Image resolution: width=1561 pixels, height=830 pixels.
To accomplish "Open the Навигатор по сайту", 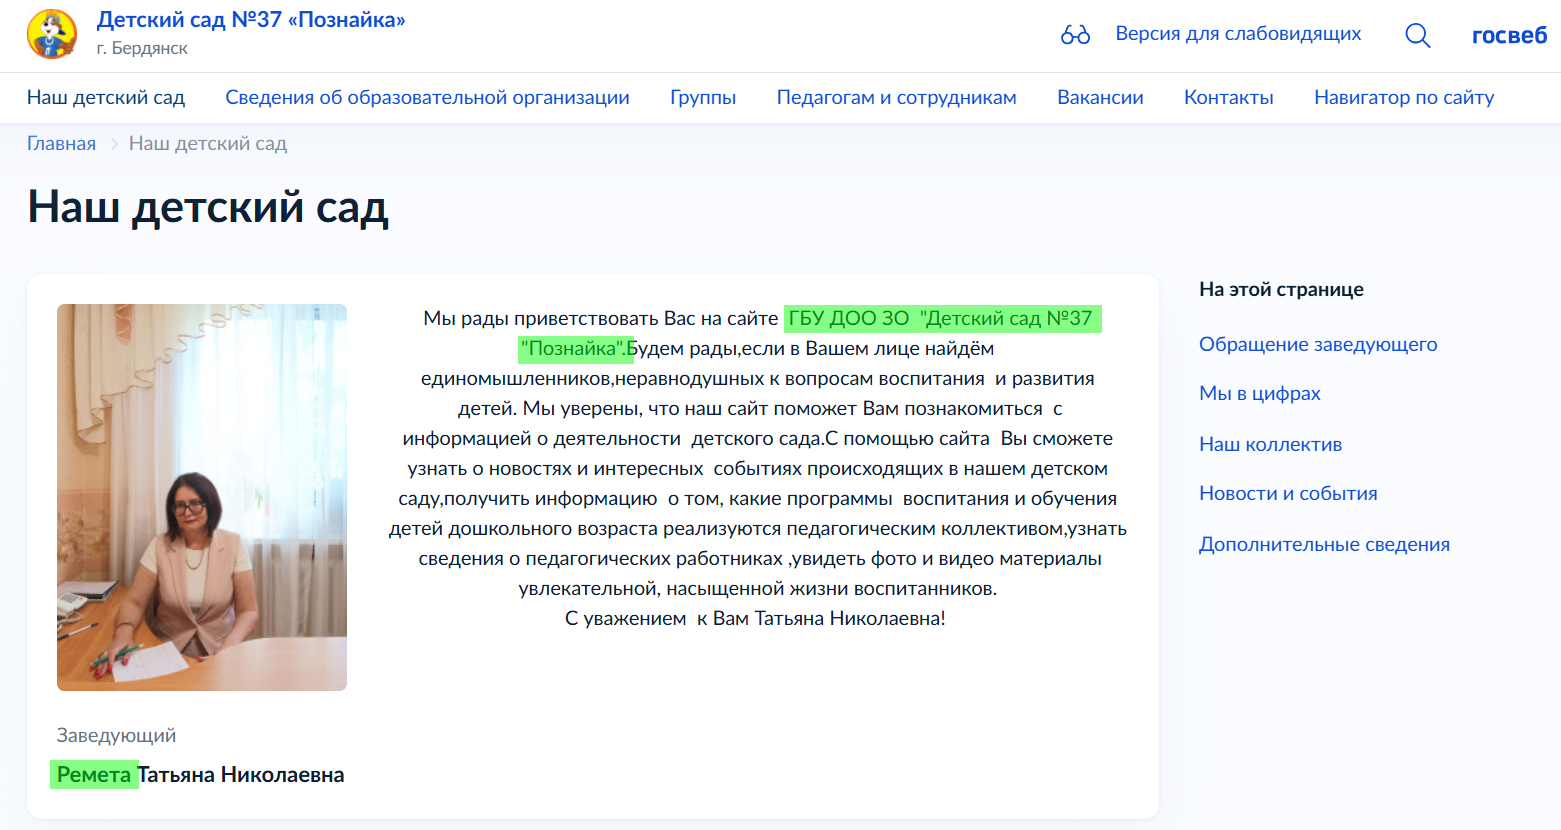I will point(1403,97).
